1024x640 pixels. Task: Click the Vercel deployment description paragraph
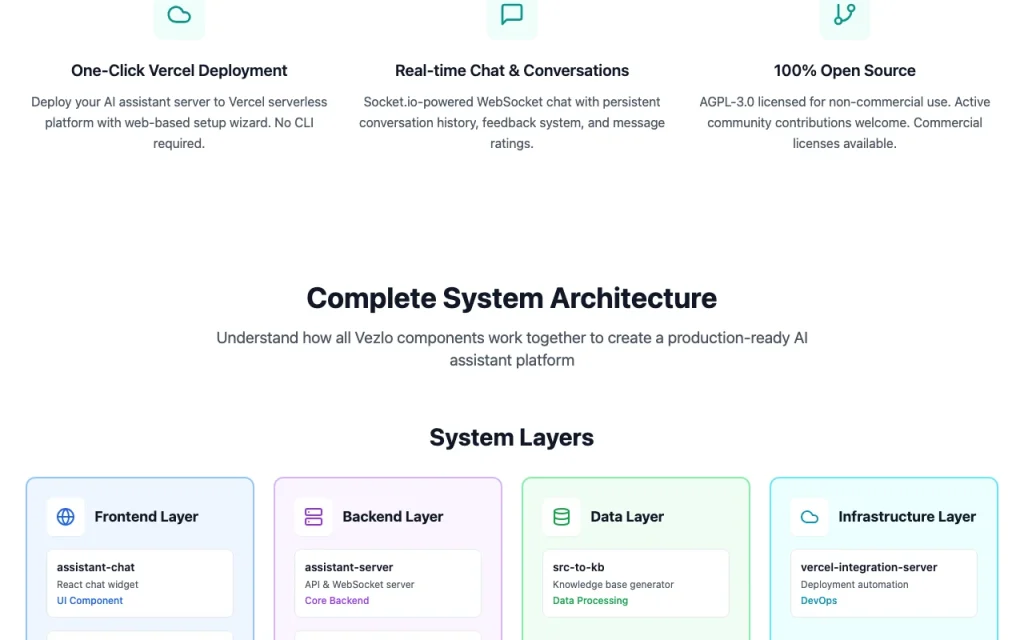pos(179,123)
